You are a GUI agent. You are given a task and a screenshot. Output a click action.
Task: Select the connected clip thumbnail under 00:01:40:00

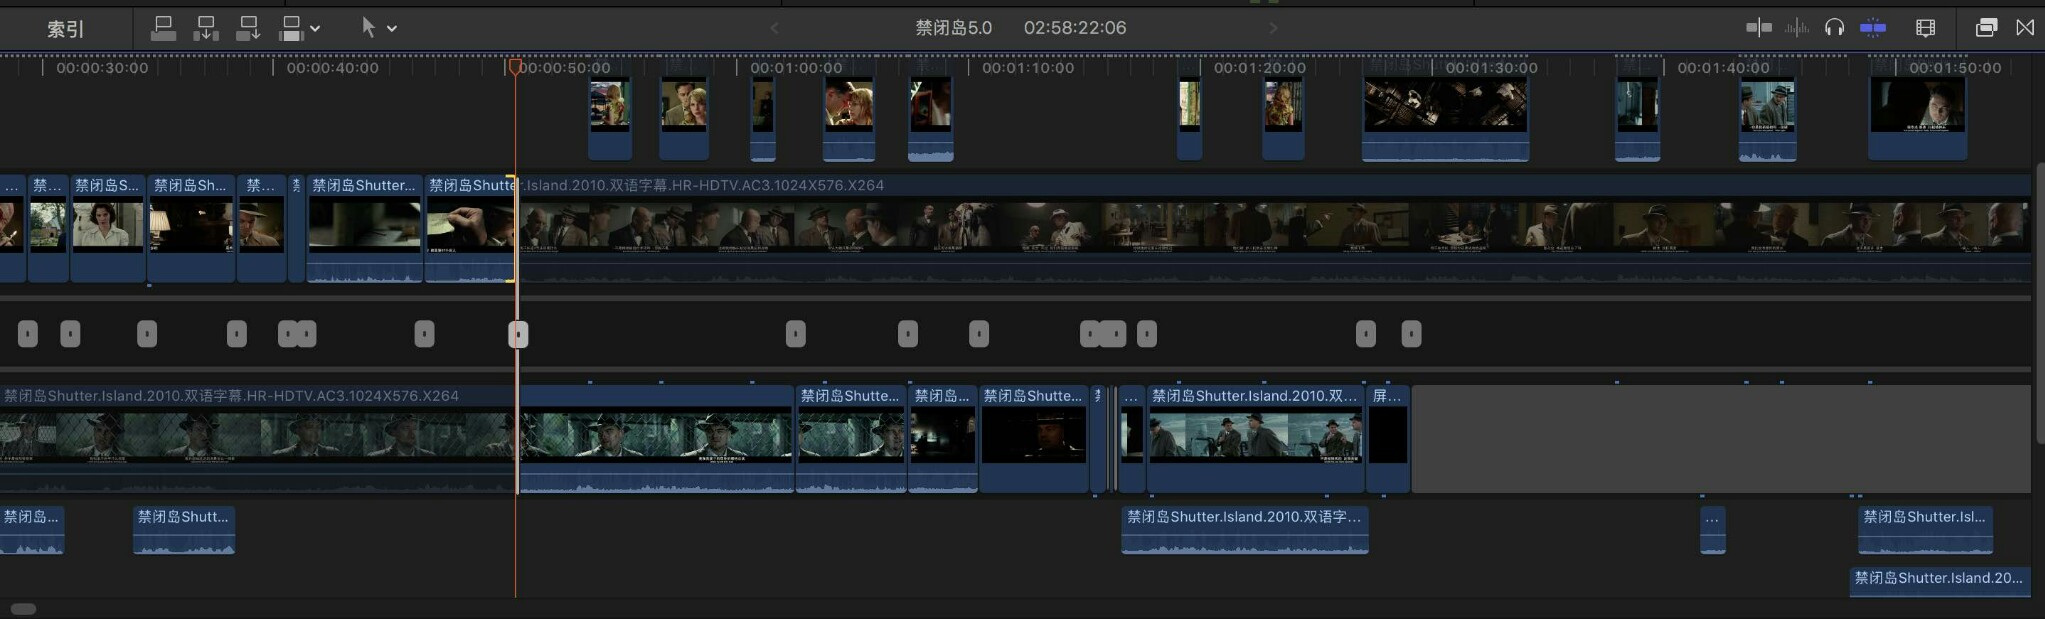1767,118
